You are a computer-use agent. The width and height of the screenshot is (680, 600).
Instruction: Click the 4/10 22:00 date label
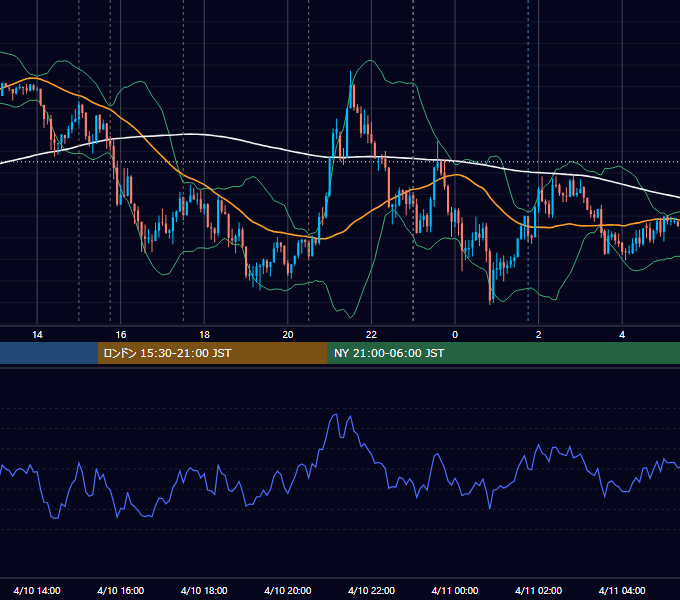tap(371, 590)
